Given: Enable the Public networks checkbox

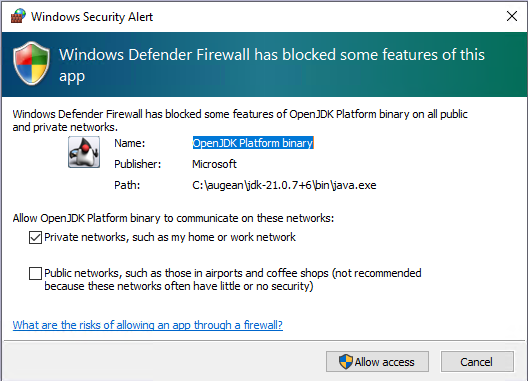Looking at the screenshot, I should [35, 274].
